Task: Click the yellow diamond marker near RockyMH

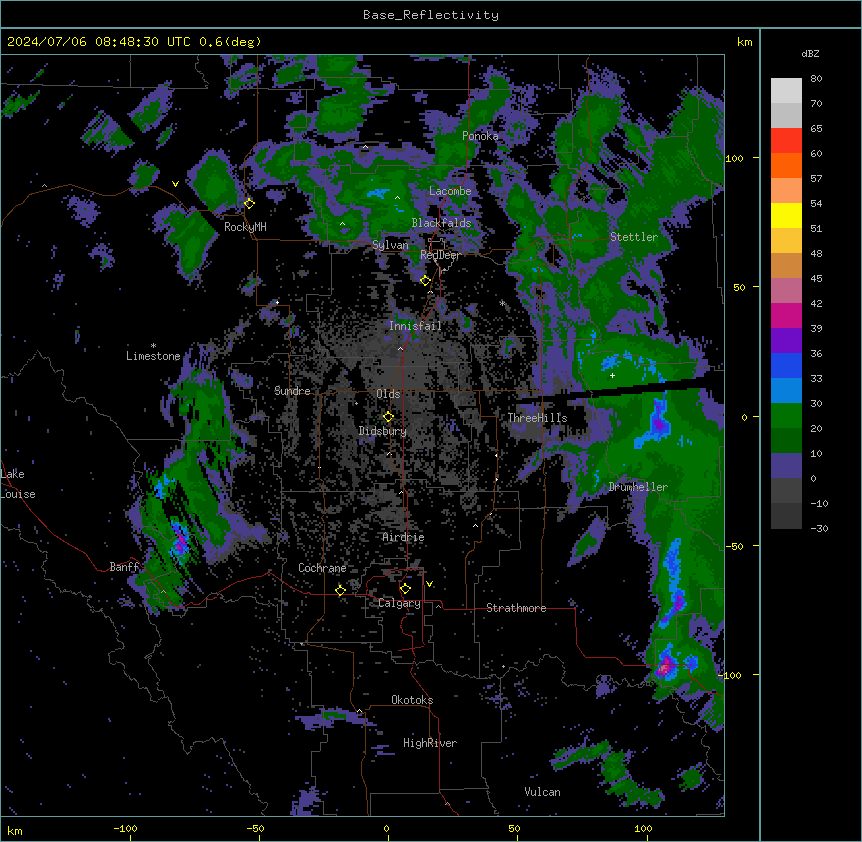Action: [x=250, y=204]
